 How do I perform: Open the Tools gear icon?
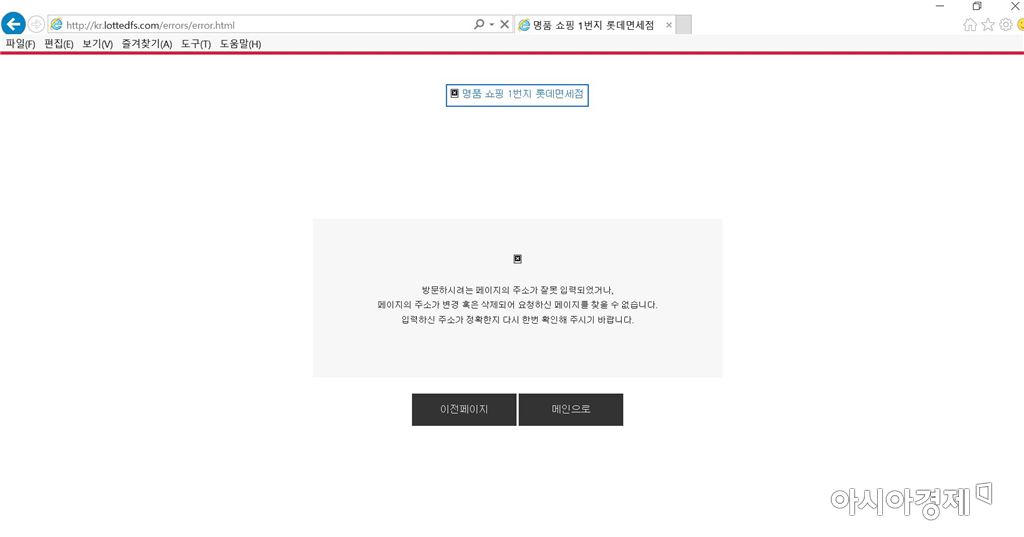pos(1006,25)
